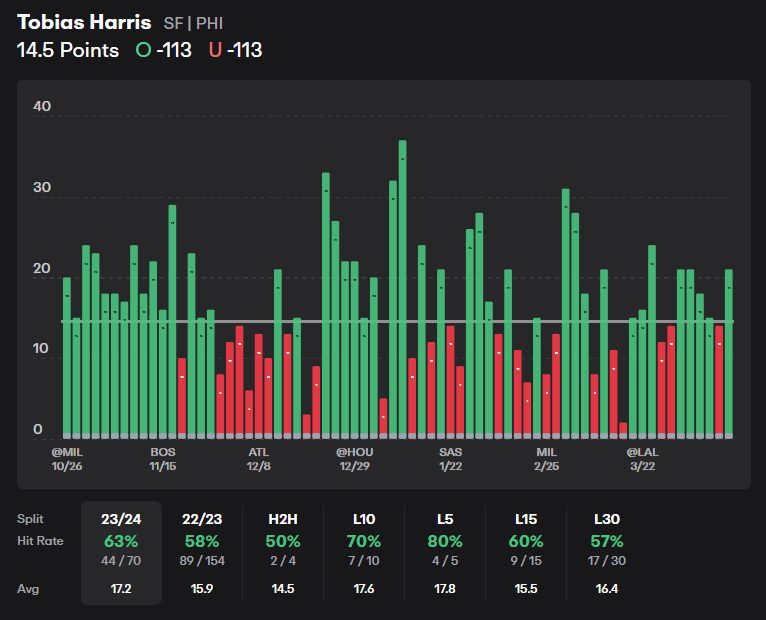Select the bar above ATL 12/8 label
This screenshot has width=766, height=620.
(x=258, y=386)
